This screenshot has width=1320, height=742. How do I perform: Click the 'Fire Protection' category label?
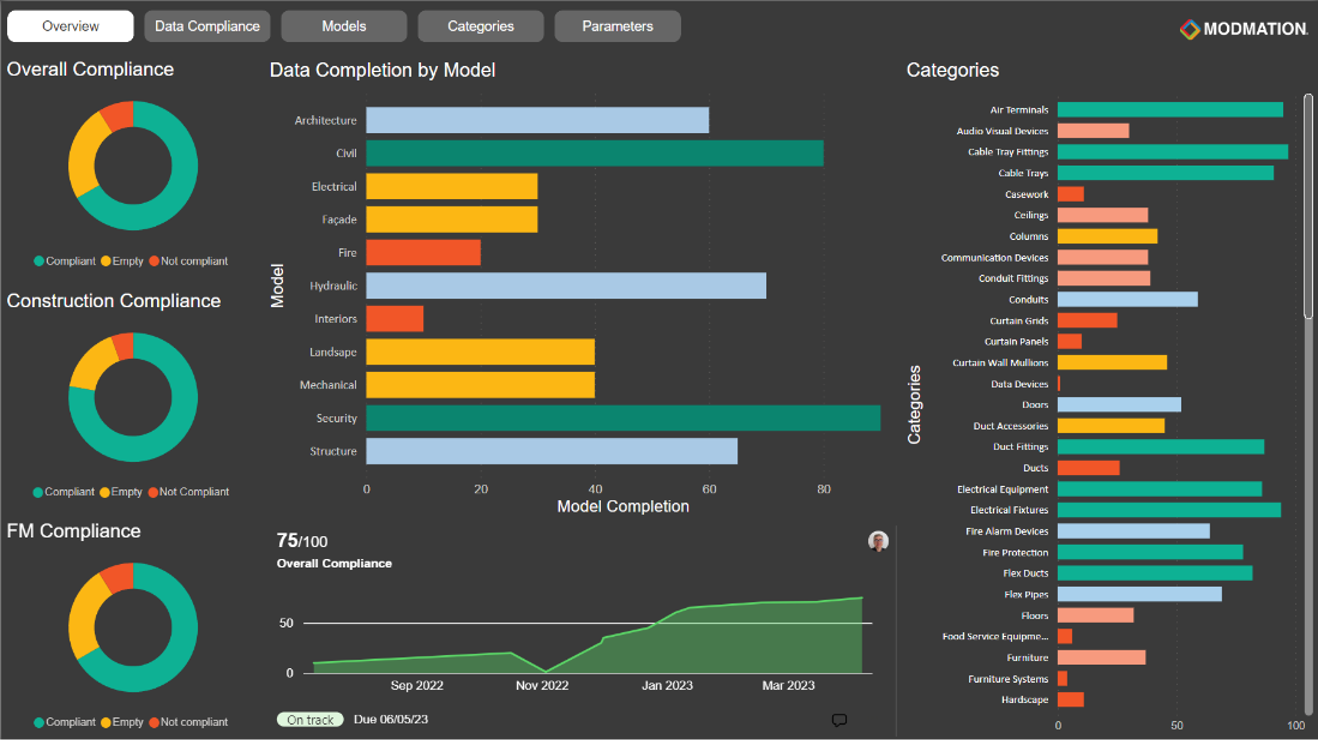[1016, 553]
